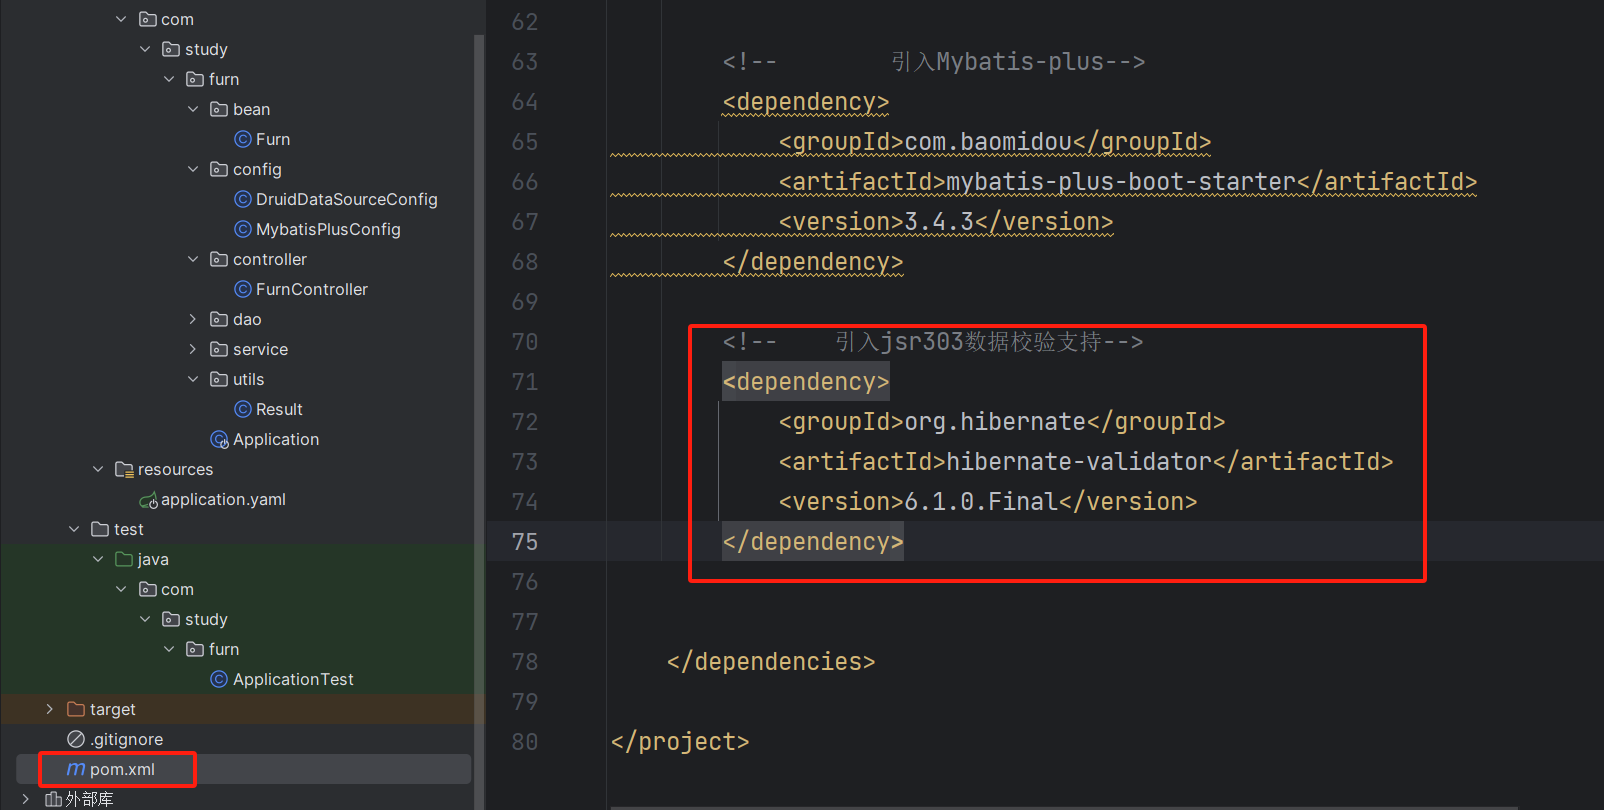1604x810 pixels.
Task: Collapse the test folder
Action: (x=74, y=529)
